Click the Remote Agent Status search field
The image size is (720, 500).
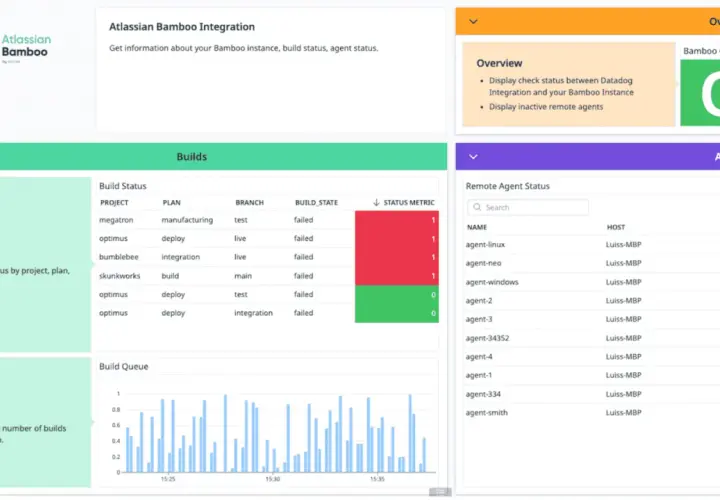[x=528, y=208]
